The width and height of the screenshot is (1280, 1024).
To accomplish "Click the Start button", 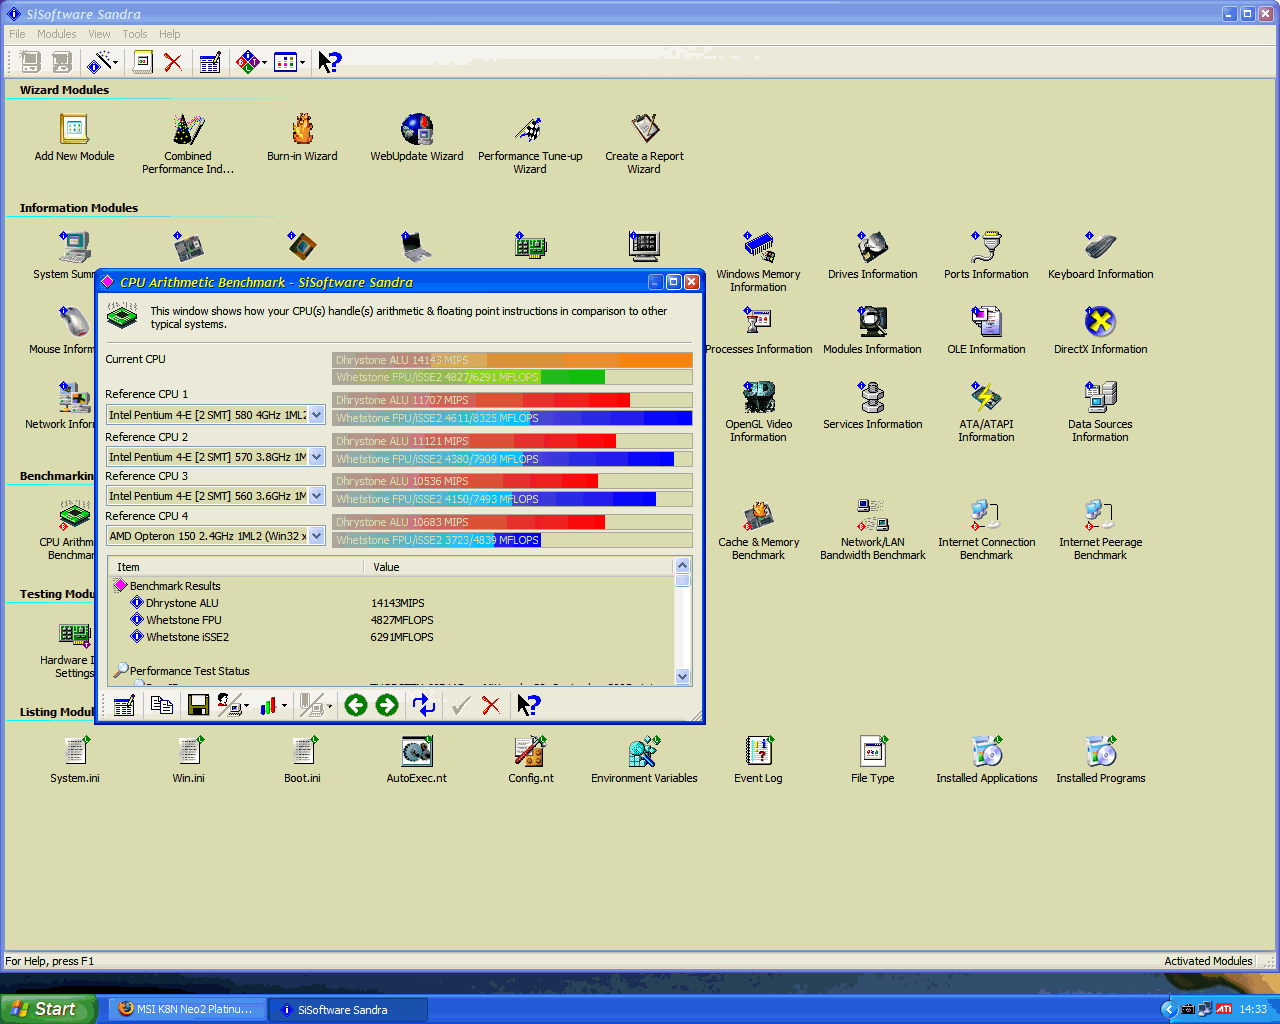I will coord(48,1009).
